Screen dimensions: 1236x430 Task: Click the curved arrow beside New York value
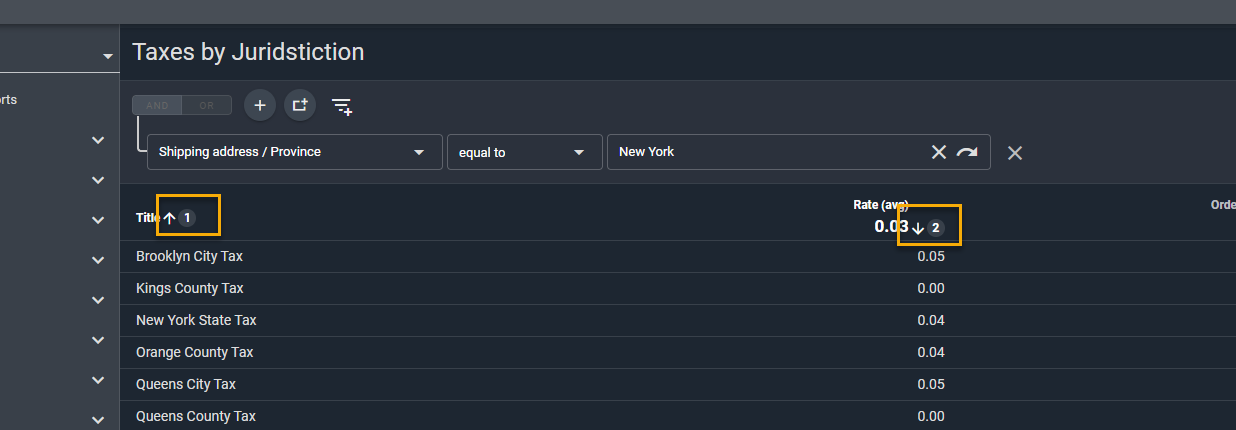[x=967, y=152]
